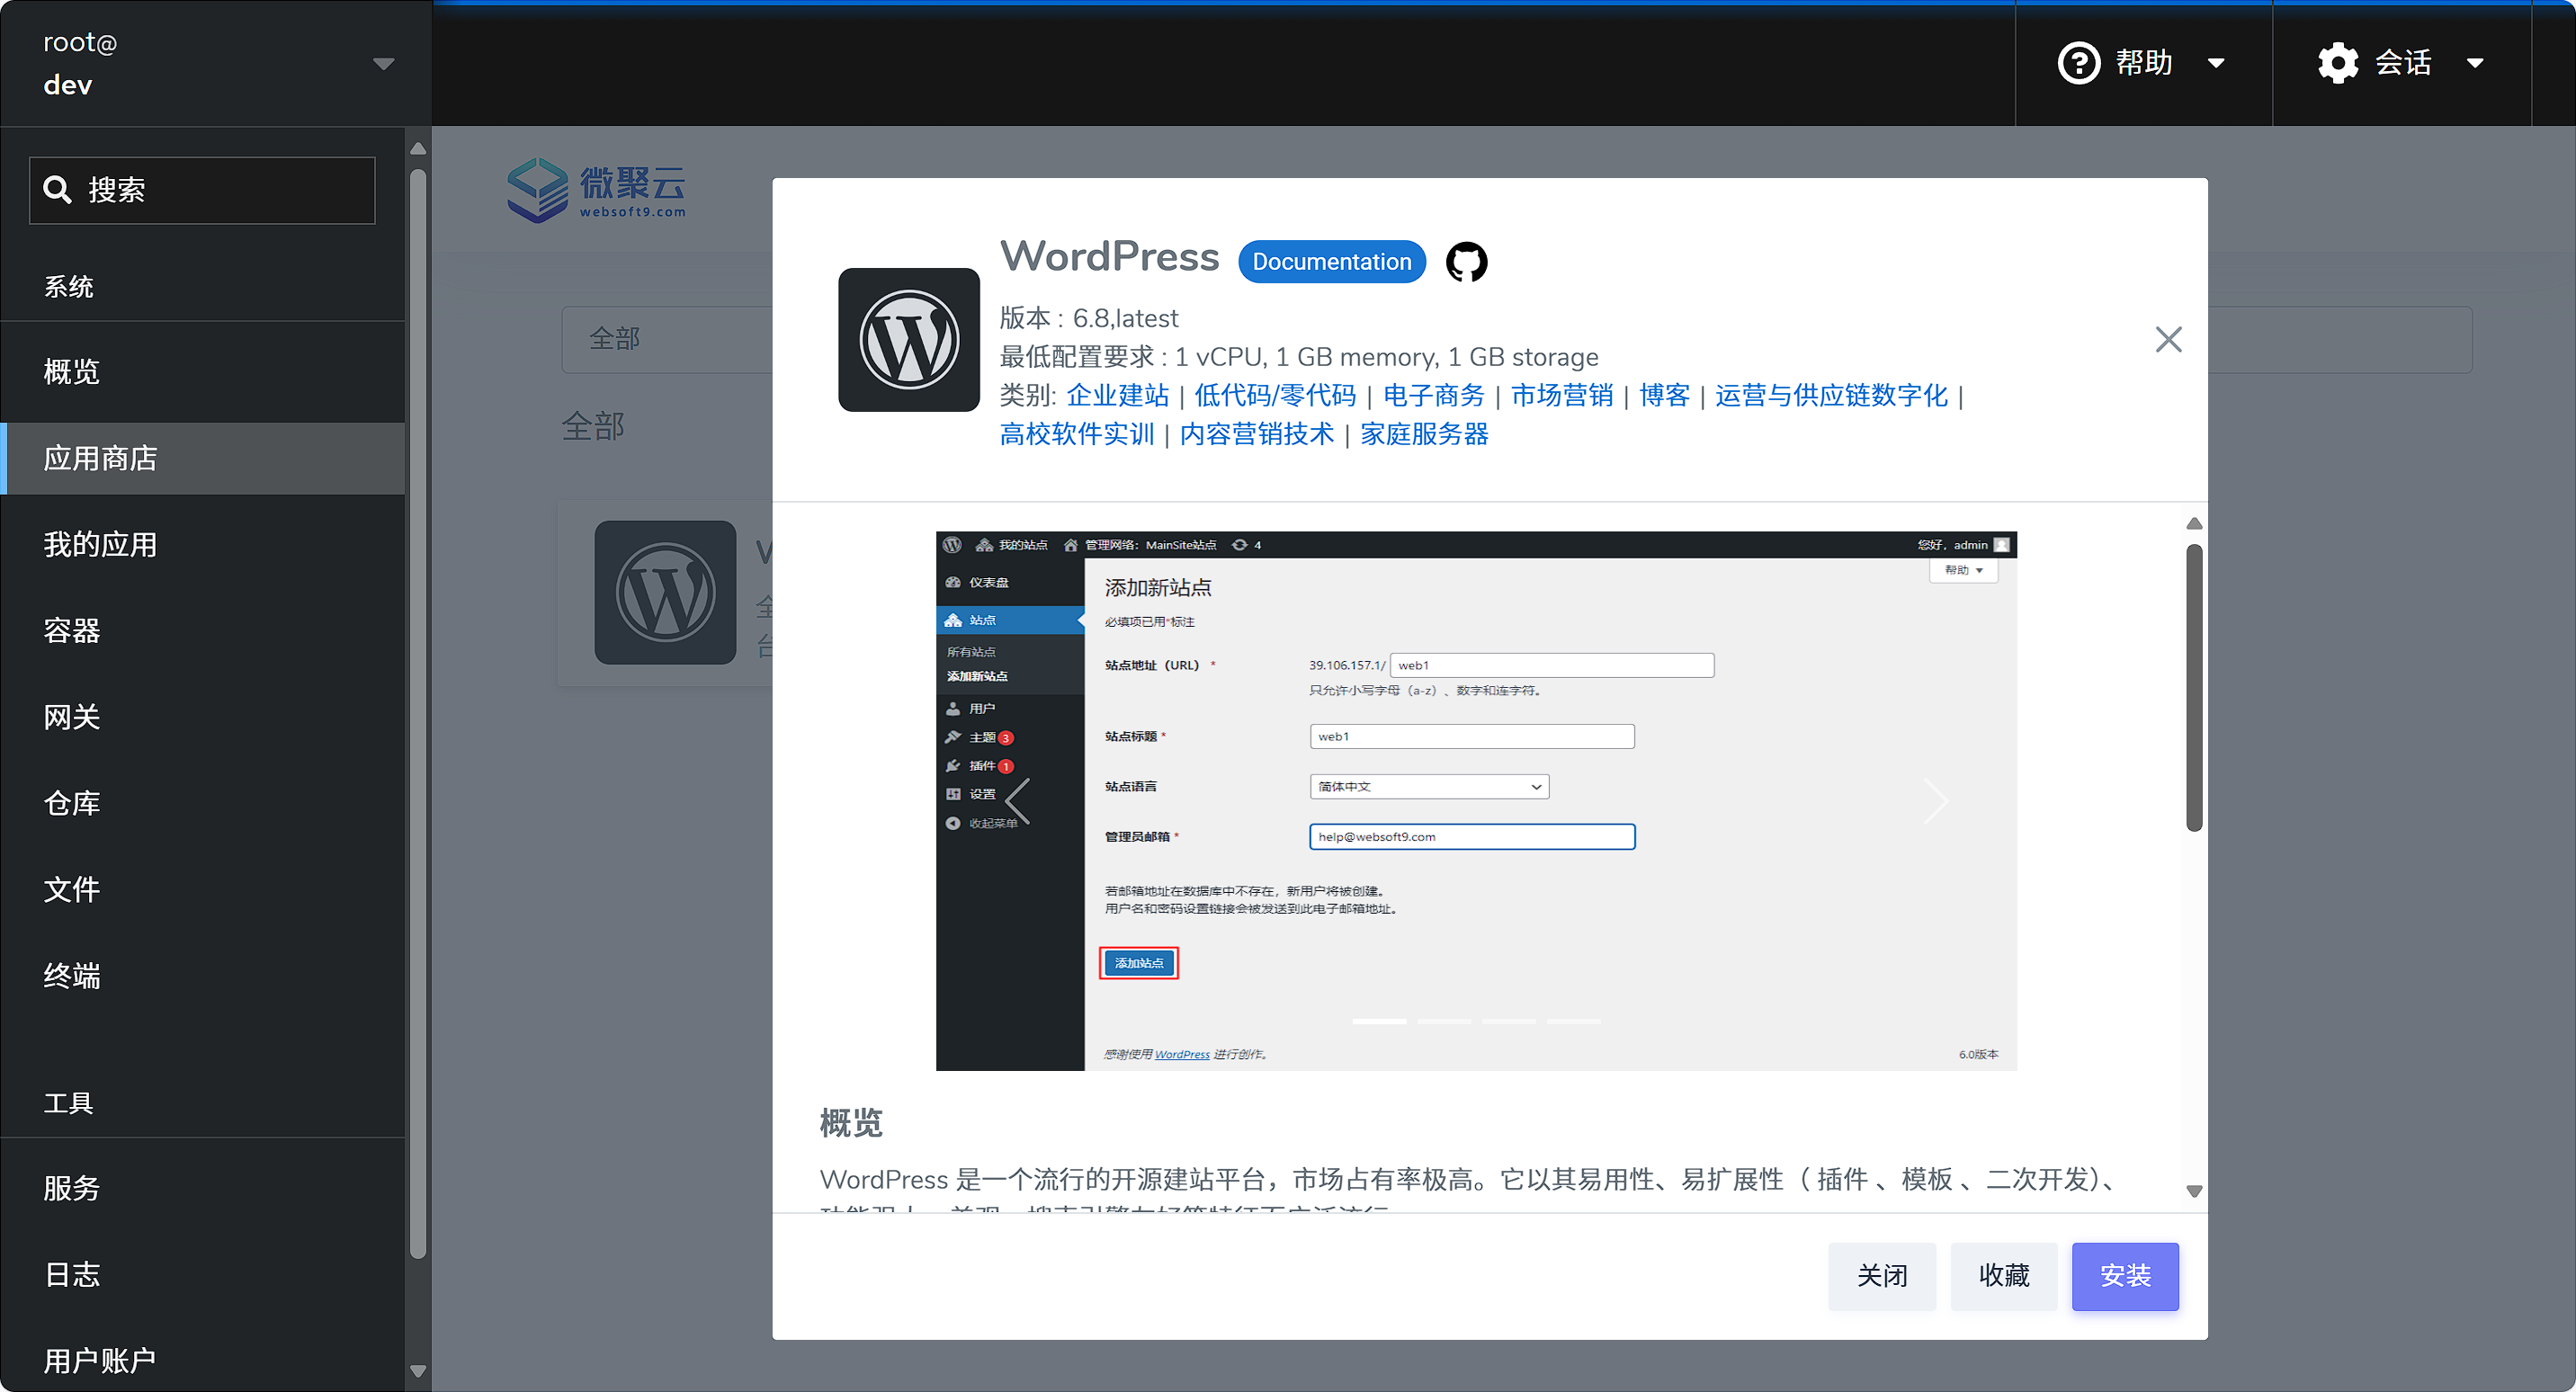Expand the root@dev account dropdown
Viewport: 2576px width, 1392px height.
click(x=382, y=62)
